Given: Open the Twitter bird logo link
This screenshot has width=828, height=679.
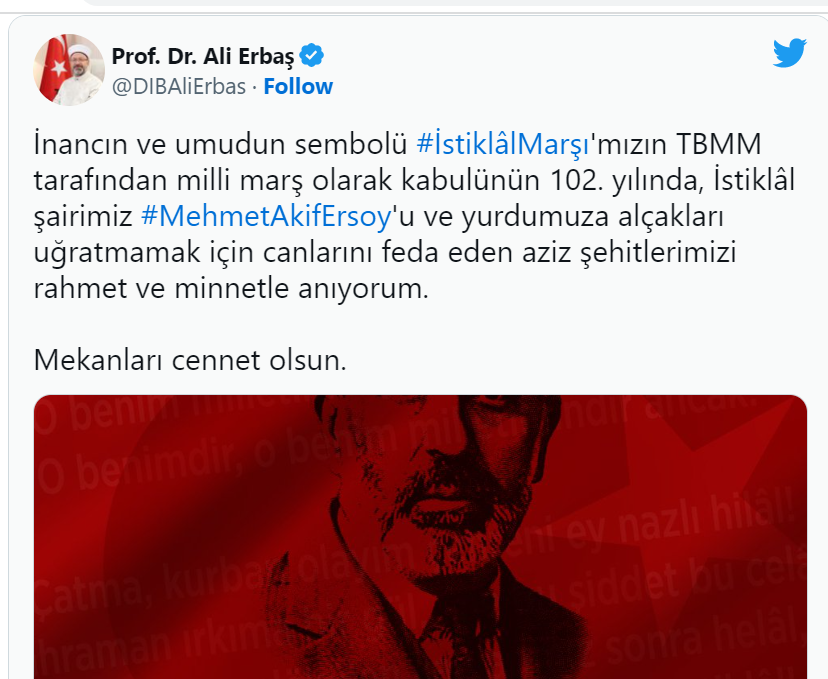Looking at the screenshot, I should 789,53.
